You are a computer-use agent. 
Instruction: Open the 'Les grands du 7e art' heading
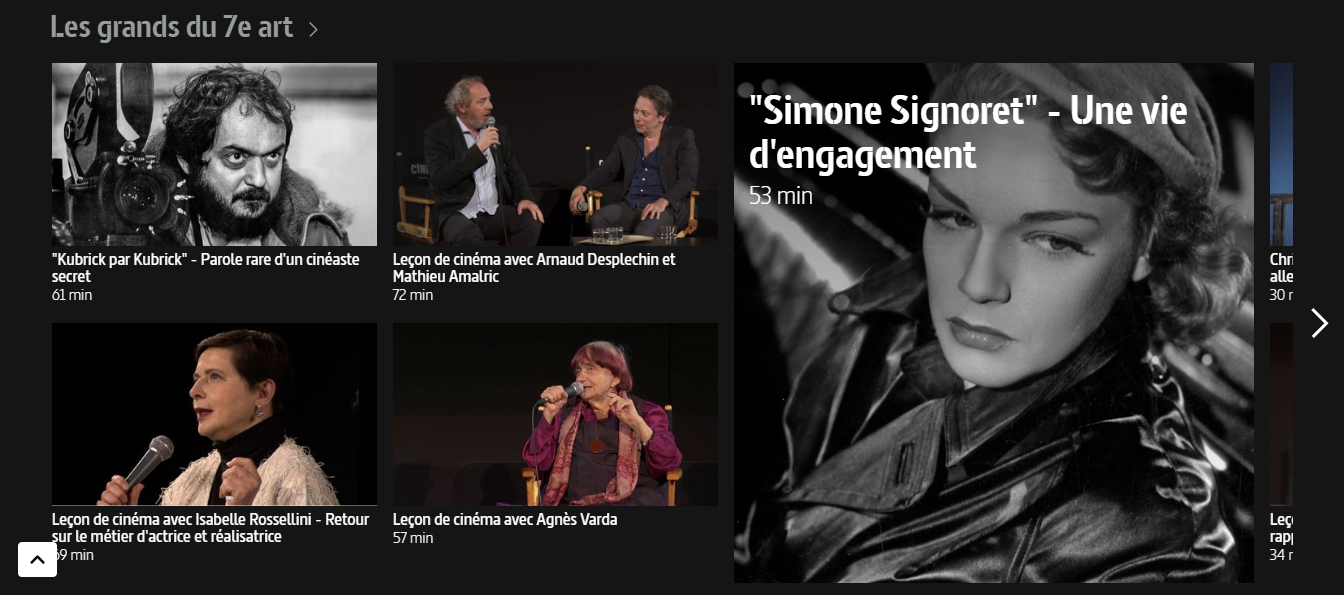click(171, 27)
